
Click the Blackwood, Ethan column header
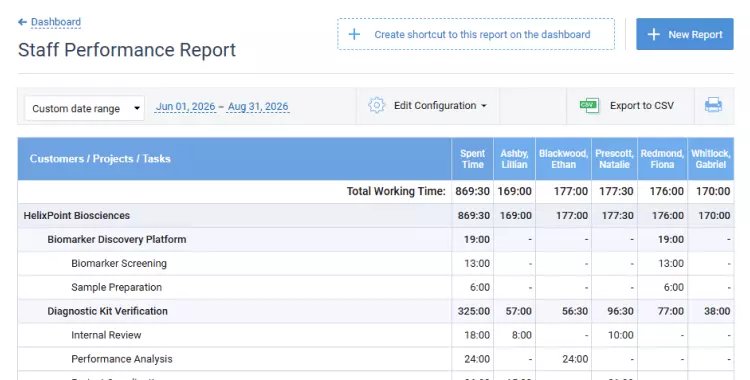click(563, 159)
